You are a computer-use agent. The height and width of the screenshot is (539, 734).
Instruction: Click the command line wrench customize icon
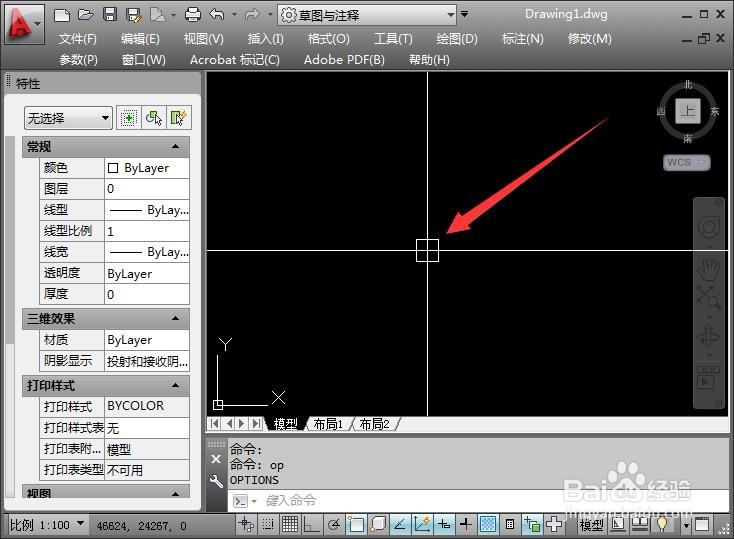point(216,481)
